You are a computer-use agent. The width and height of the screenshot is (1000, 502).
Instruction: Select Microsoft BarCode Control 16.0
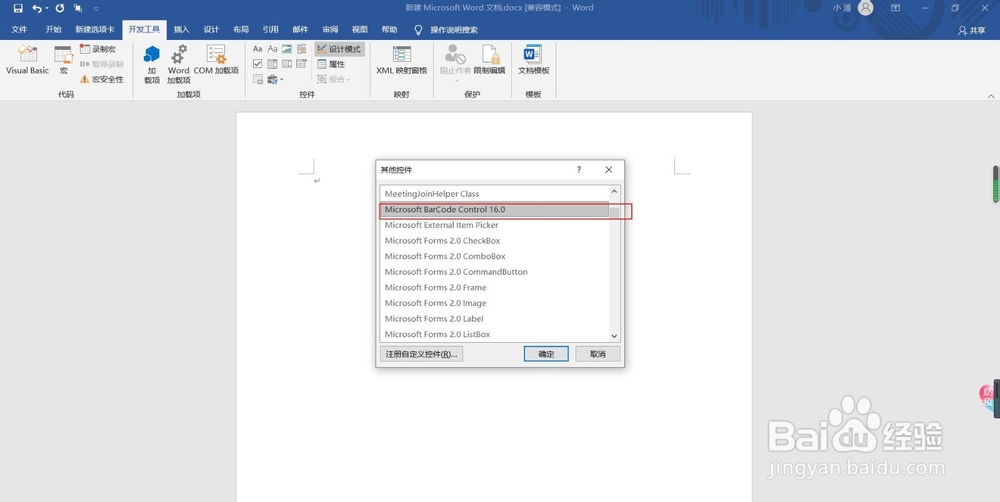click(494, 209)
